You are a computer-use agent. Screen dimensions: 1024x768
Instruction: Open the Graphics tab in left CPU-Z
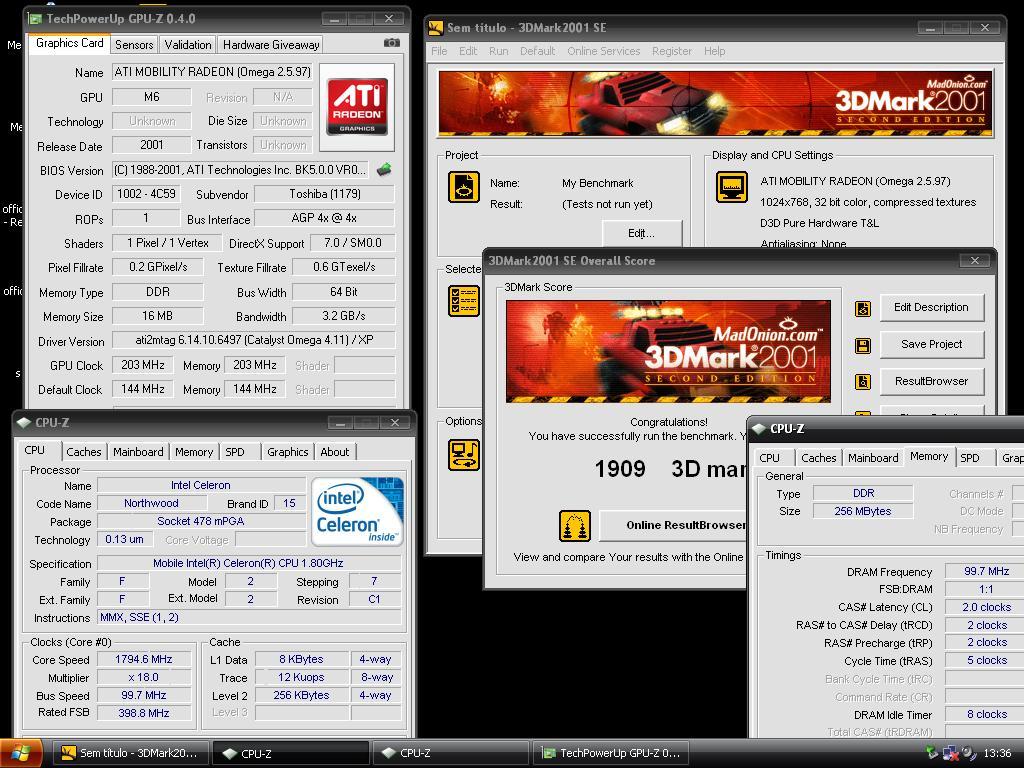click(287, 452)
